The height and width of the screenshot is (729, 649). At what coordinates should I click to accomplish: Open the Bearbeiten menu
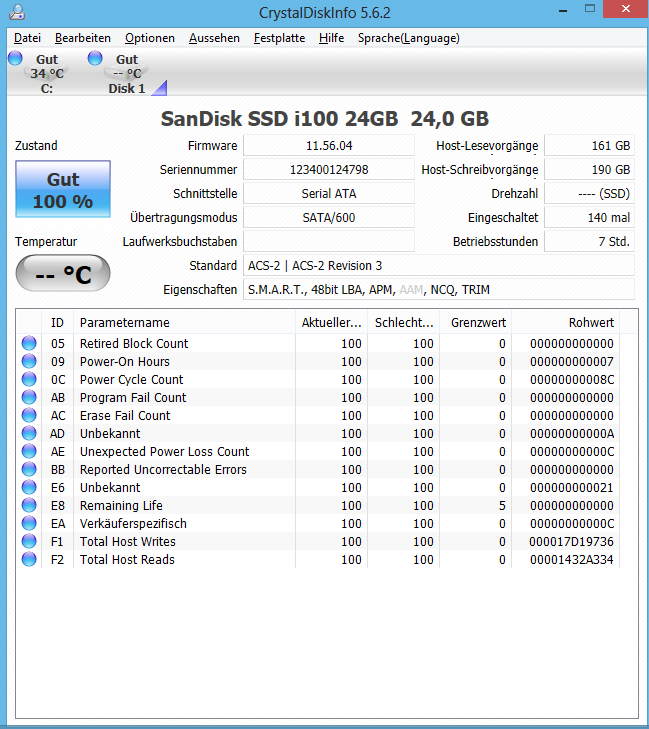point(83,38)
